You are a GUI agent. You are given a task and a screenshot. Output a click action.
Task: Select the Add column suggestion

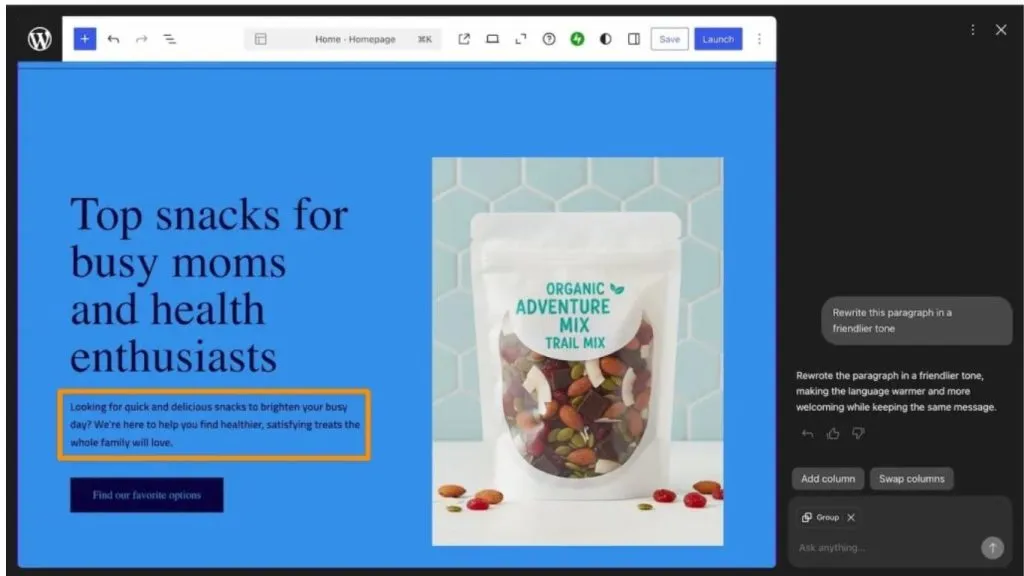(827, 479)
